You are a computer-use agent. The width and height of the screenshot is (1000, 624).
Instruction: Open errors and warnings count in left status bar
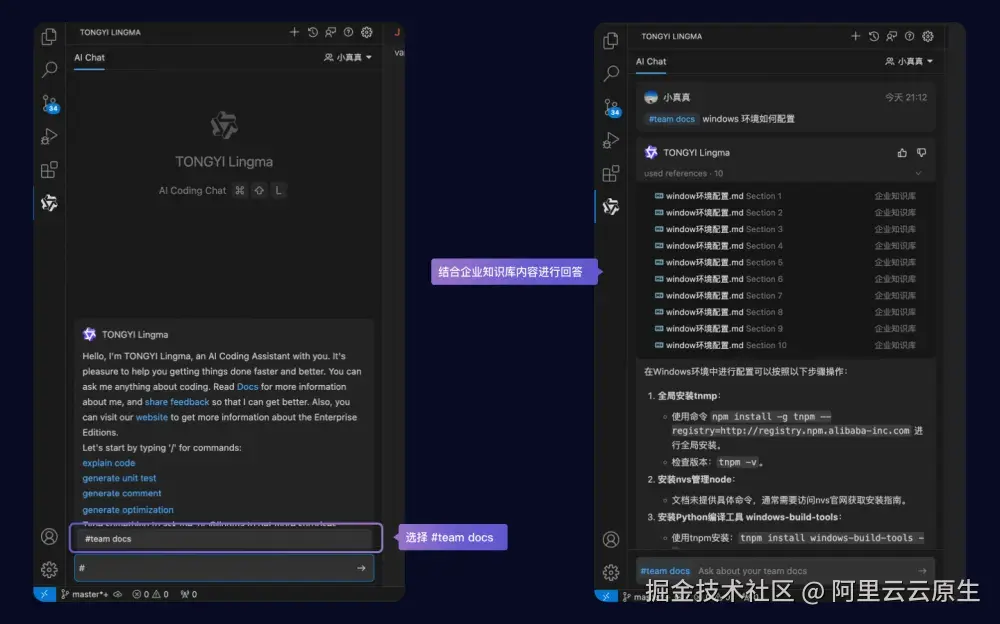[151, 594]
